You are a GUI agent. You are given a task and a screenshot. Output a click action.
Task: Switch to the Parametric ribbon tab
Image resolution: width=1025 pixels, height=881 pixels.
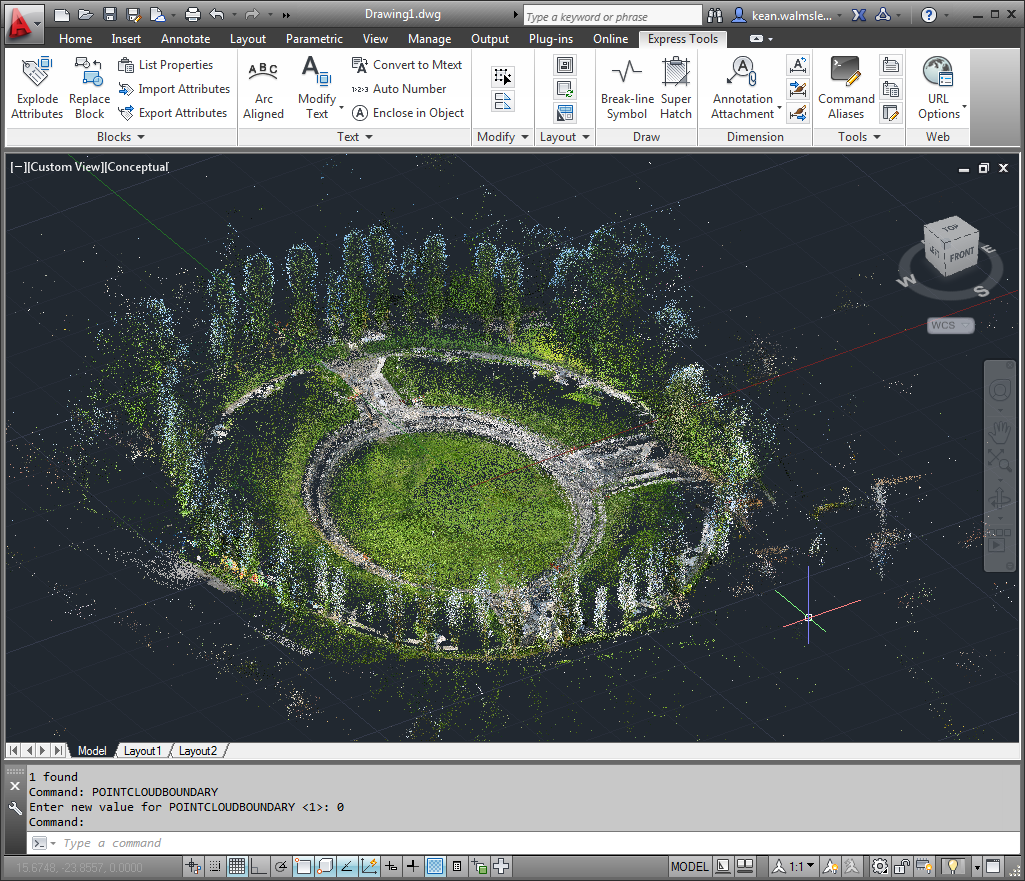coord(314,39)
